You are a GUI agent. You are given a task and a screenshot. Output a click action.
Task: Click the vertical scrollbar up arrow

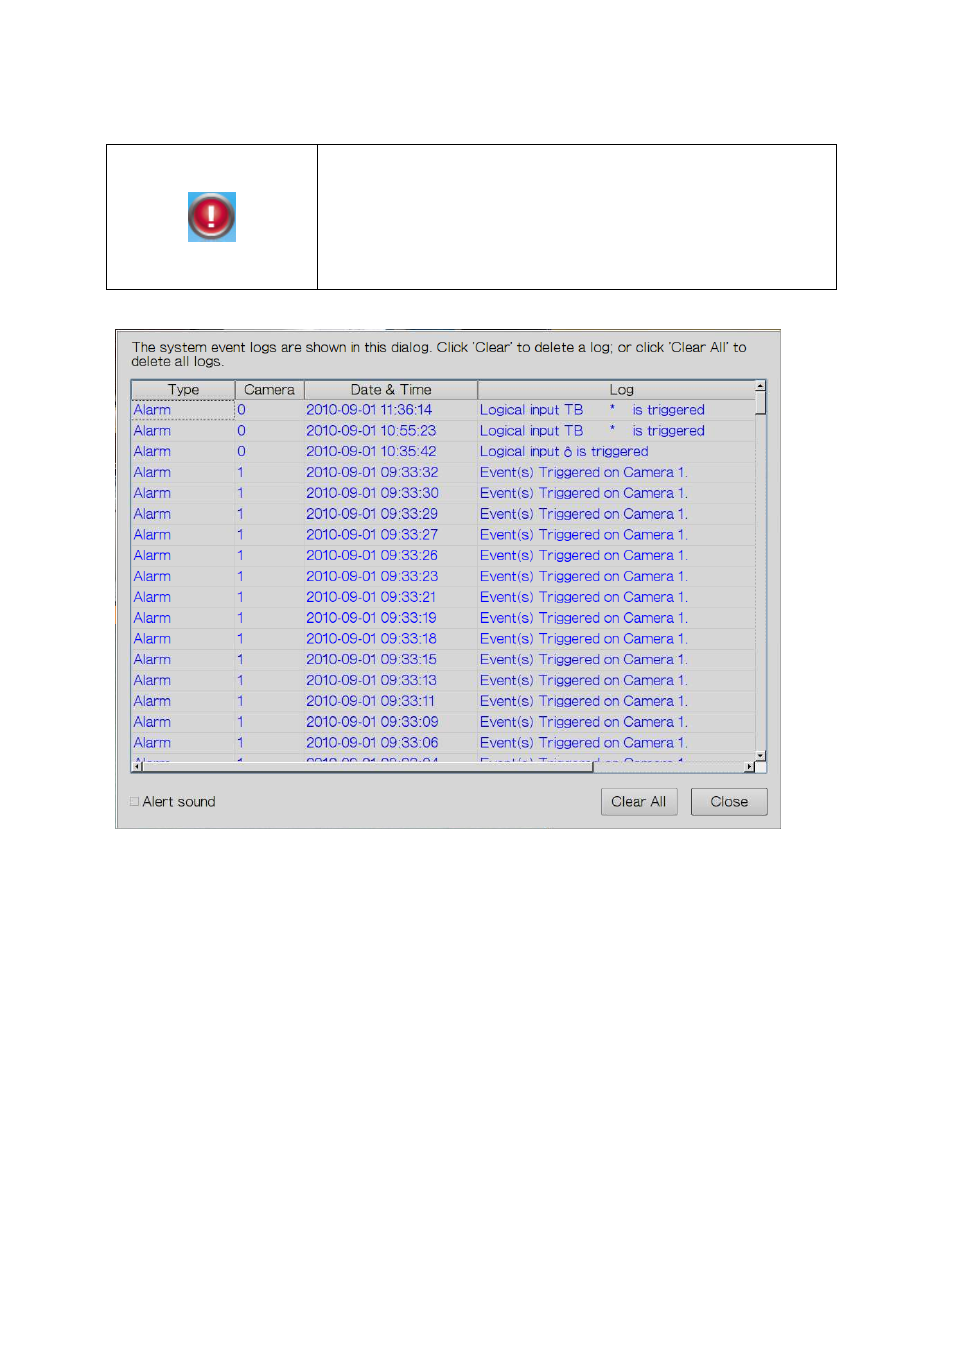[761, 386]
